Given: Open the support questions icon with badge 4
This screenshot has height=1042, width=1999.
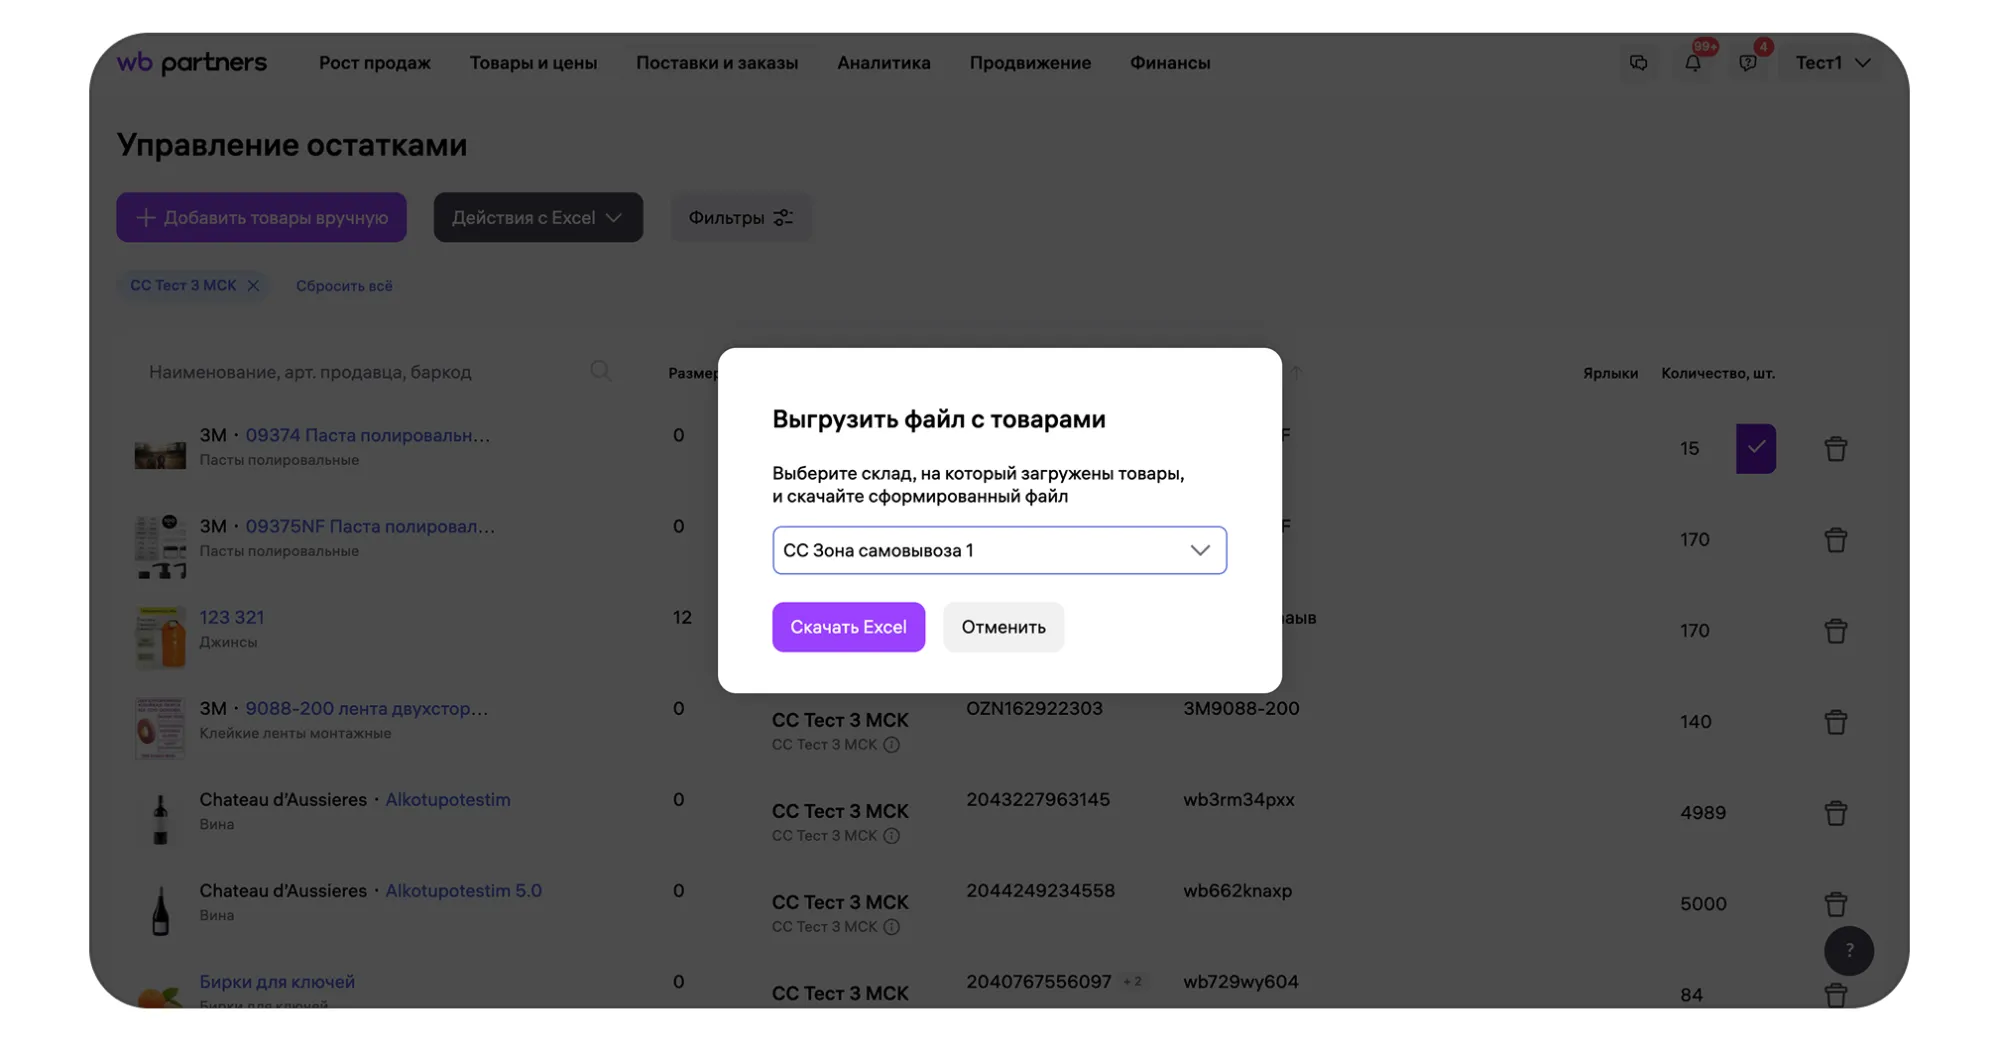Looking at the screenshot, I should [x=1748, y=63].
